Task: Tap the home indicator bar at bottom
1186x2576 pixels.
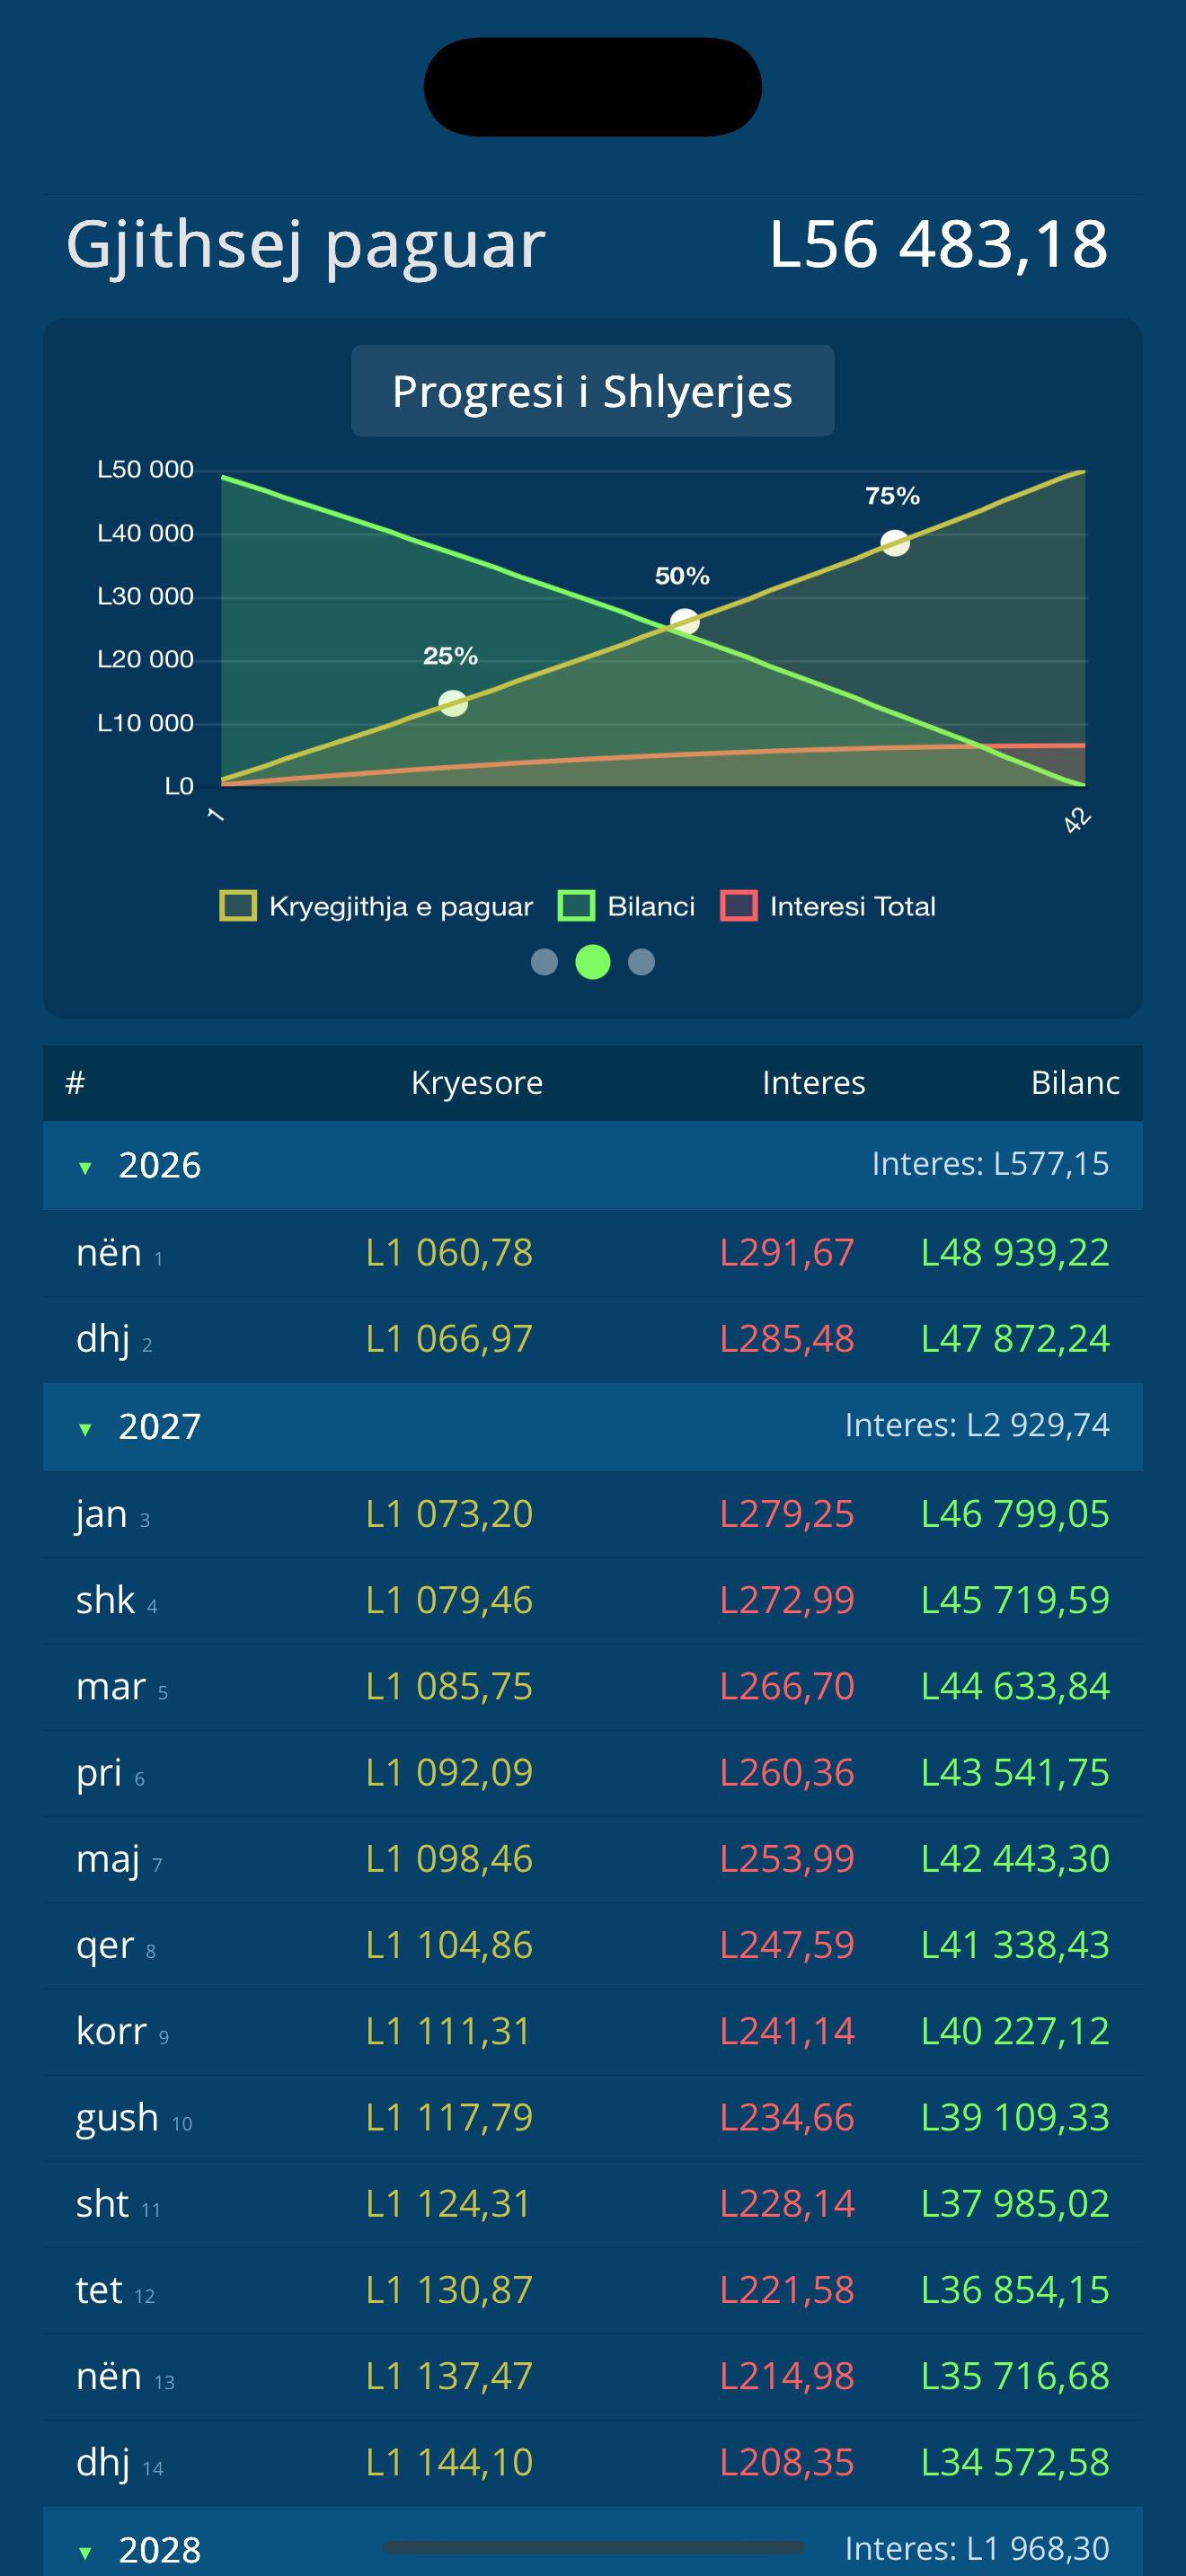Action: coord(593,2547)
